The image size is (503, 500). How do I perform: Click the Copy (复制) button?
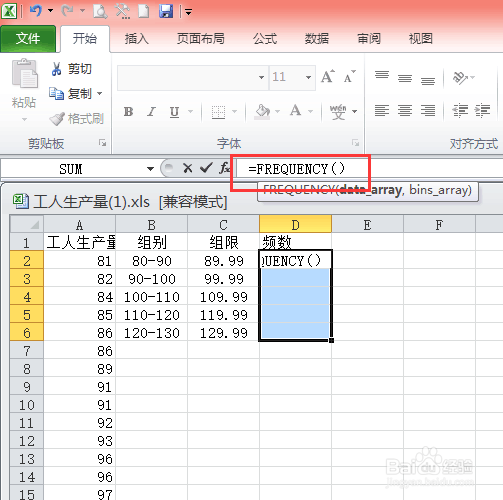coord(70,94)
